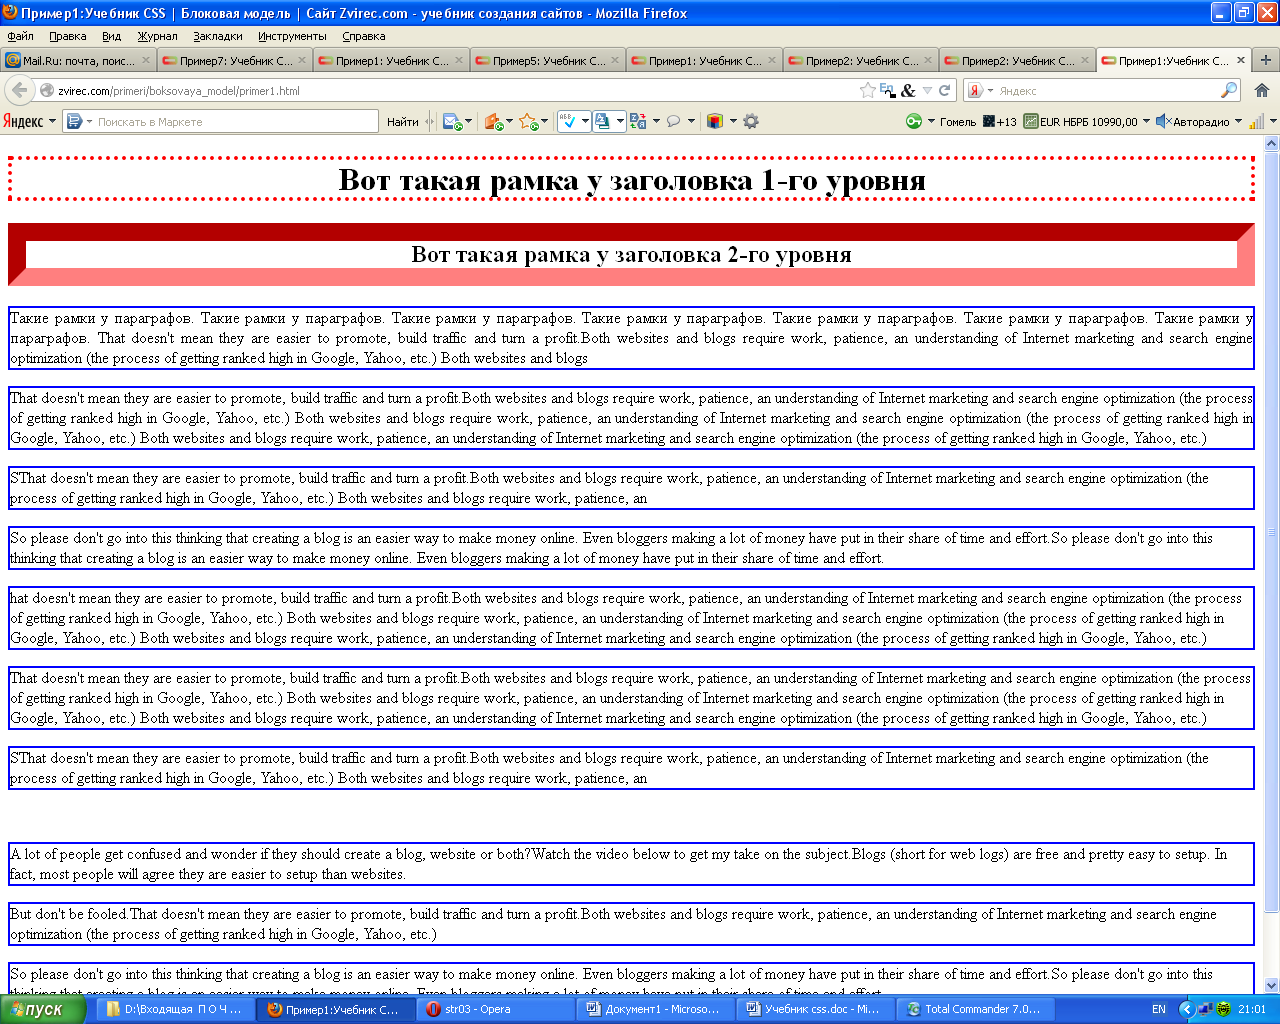Screen dimensions: 1280x1024
Task: Open the Инструменты menu
Action: pos(292,36)
